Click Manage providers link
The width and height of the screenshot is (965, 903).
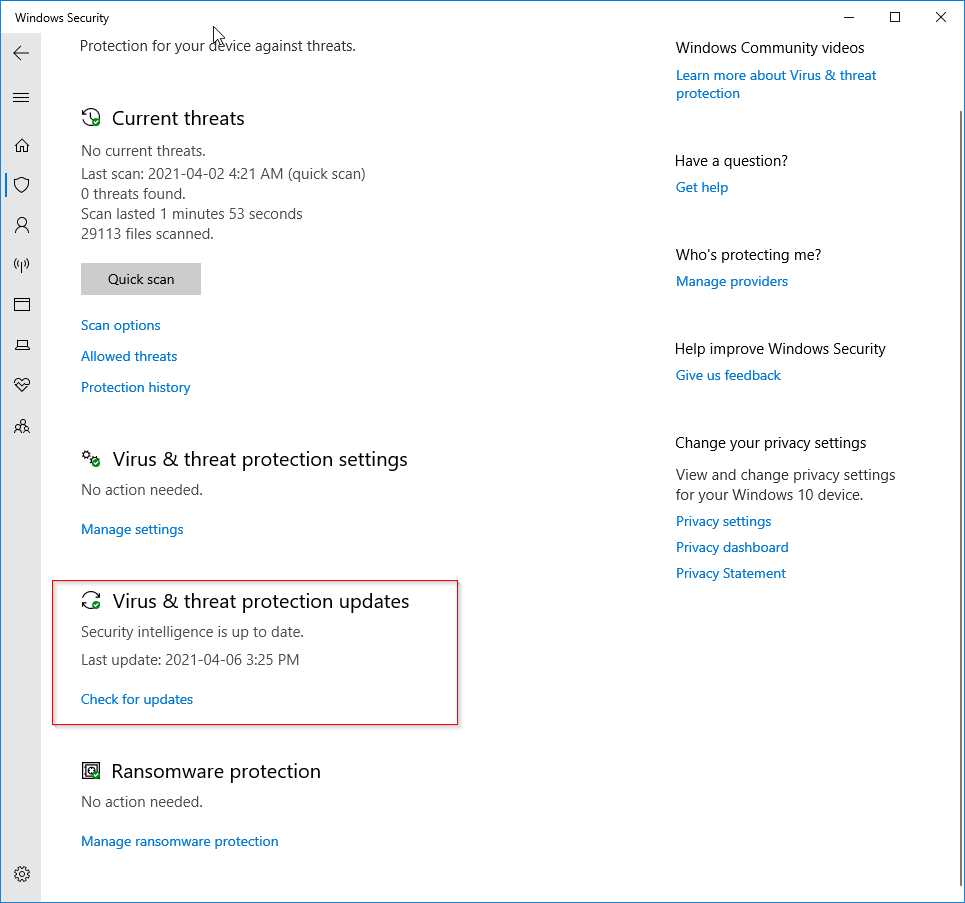[731, 281]
